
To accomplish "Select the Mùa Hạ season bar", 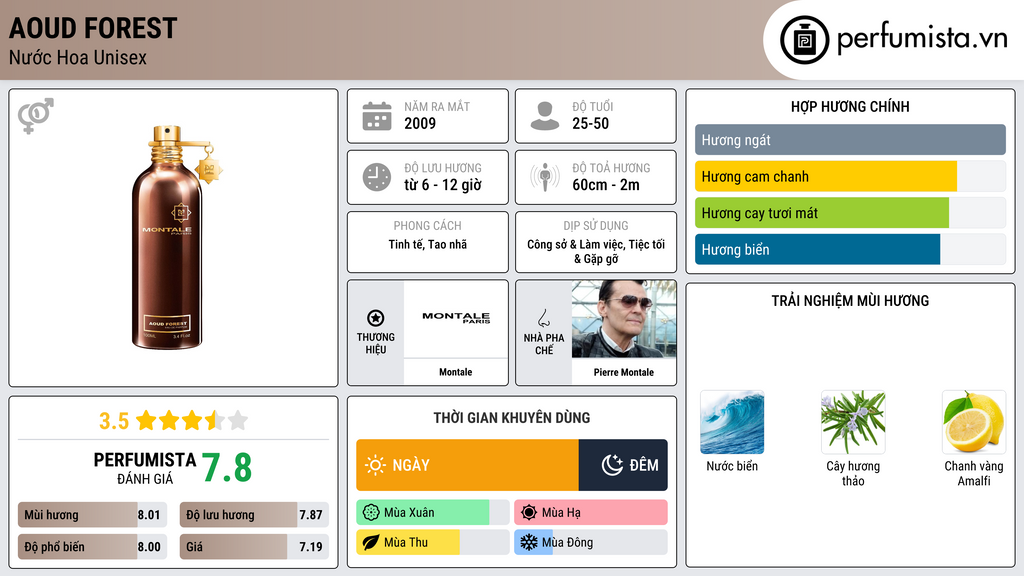I will pyautogui.click(x=590, y=513).
